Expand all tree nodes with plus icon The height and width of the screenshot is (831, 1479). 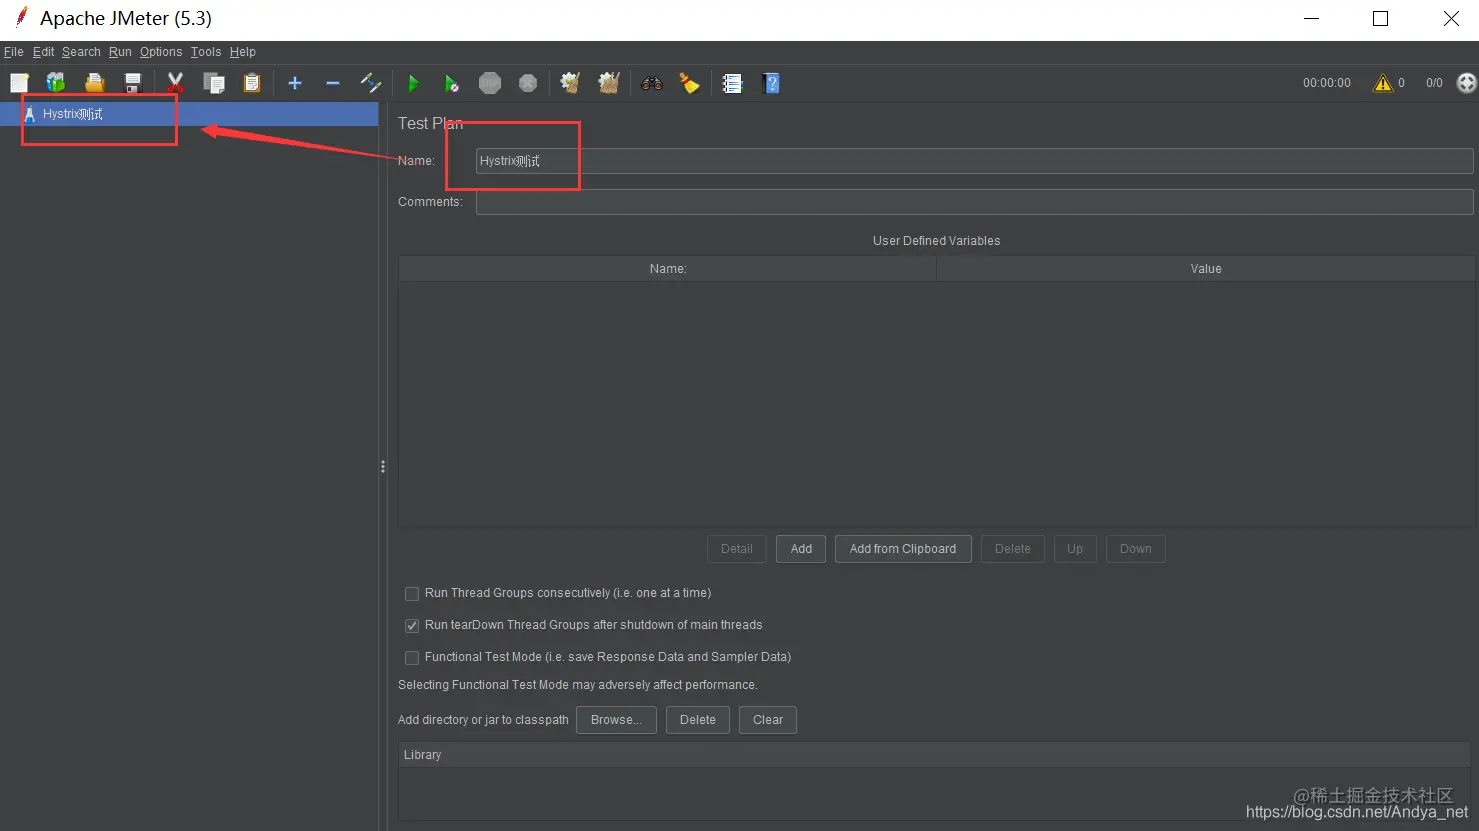(294, 83)
